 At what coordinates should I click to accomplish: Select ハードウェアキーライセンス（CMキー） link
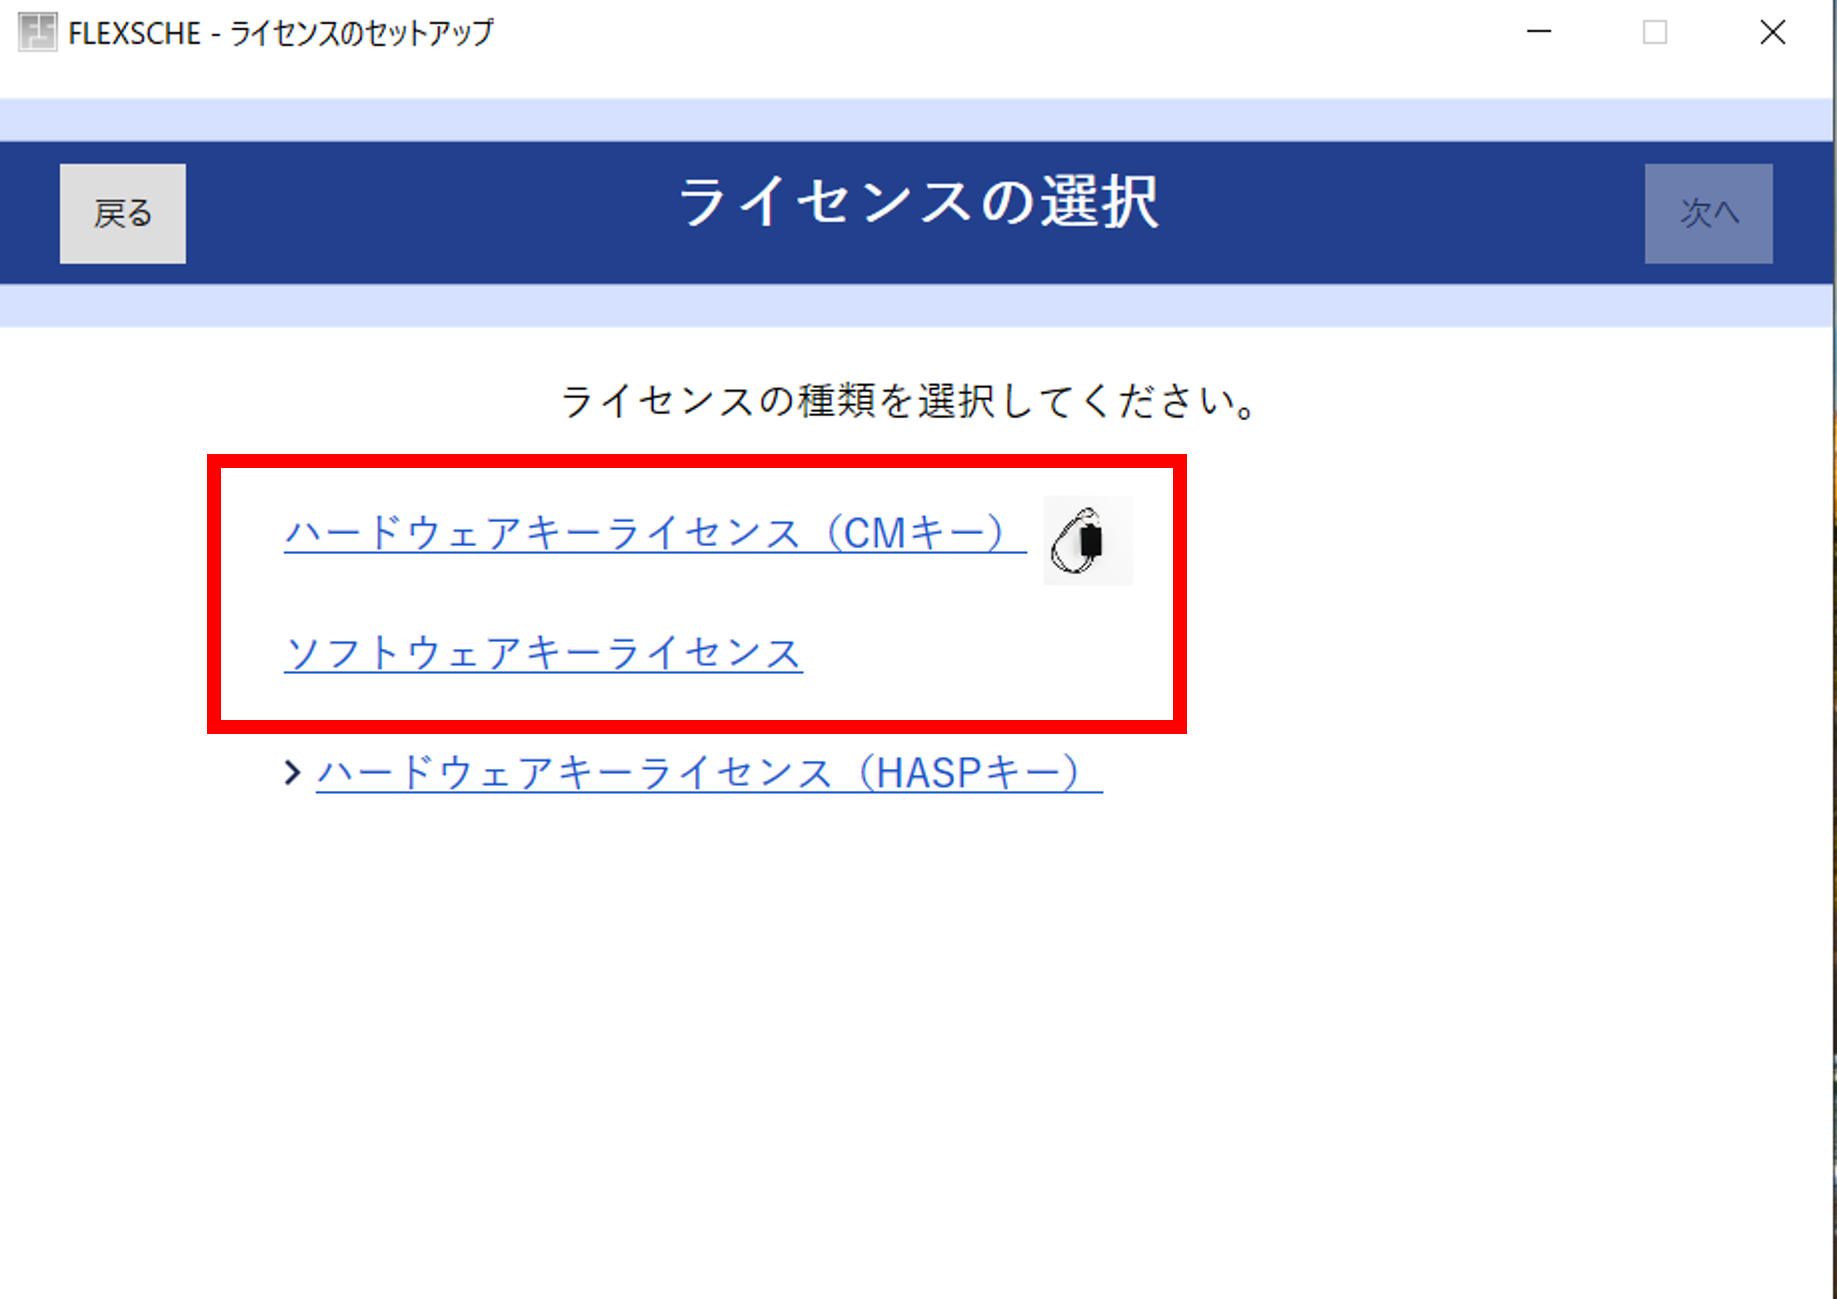[654, 533]
